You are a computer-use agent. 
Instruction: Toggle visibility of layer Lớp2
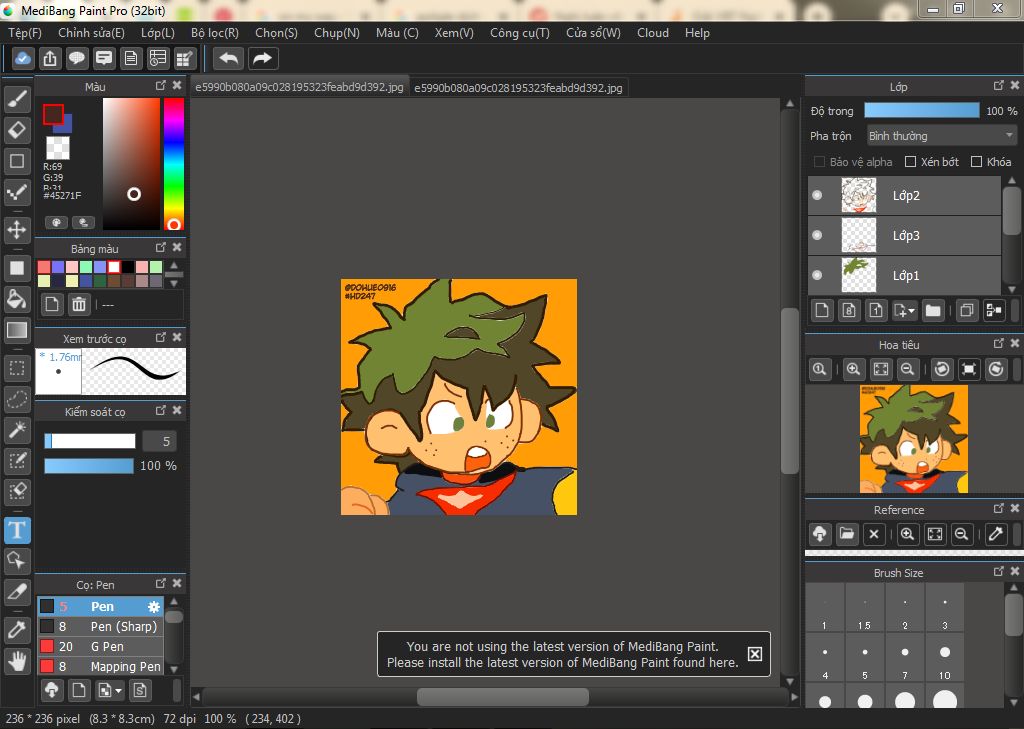[x=817, y=195]
